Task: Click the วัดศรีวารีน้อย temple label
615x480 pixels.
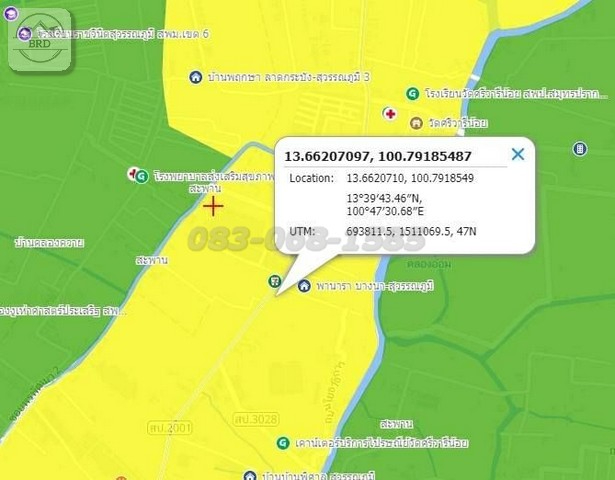Action: 458,123
